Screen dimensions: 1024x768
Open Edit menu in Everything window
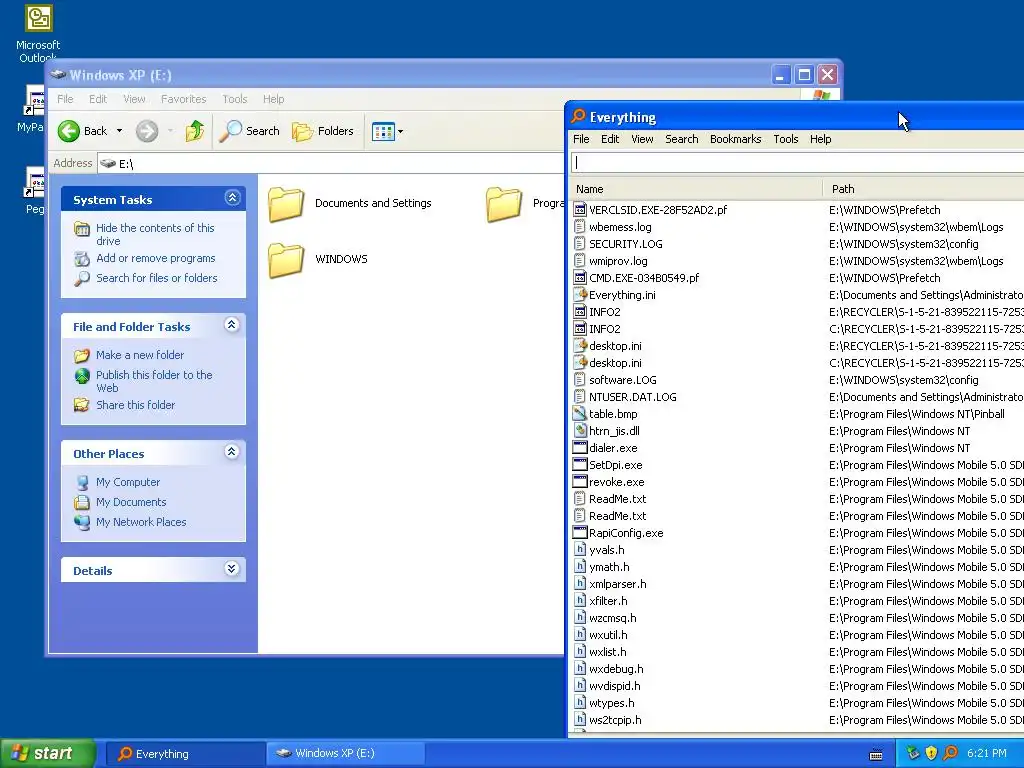(x=610, y=138)
